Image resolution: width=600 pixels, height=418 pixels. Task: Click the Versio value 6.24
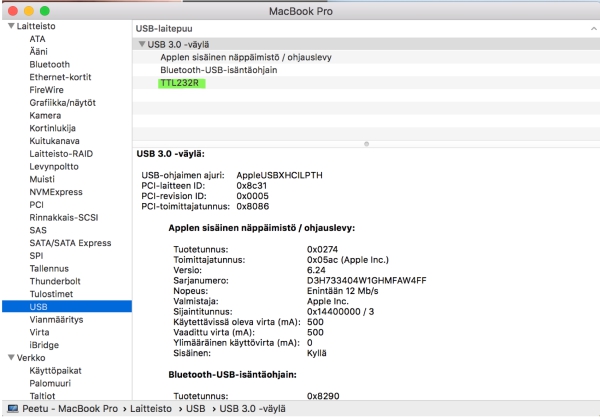click(316, 270)
